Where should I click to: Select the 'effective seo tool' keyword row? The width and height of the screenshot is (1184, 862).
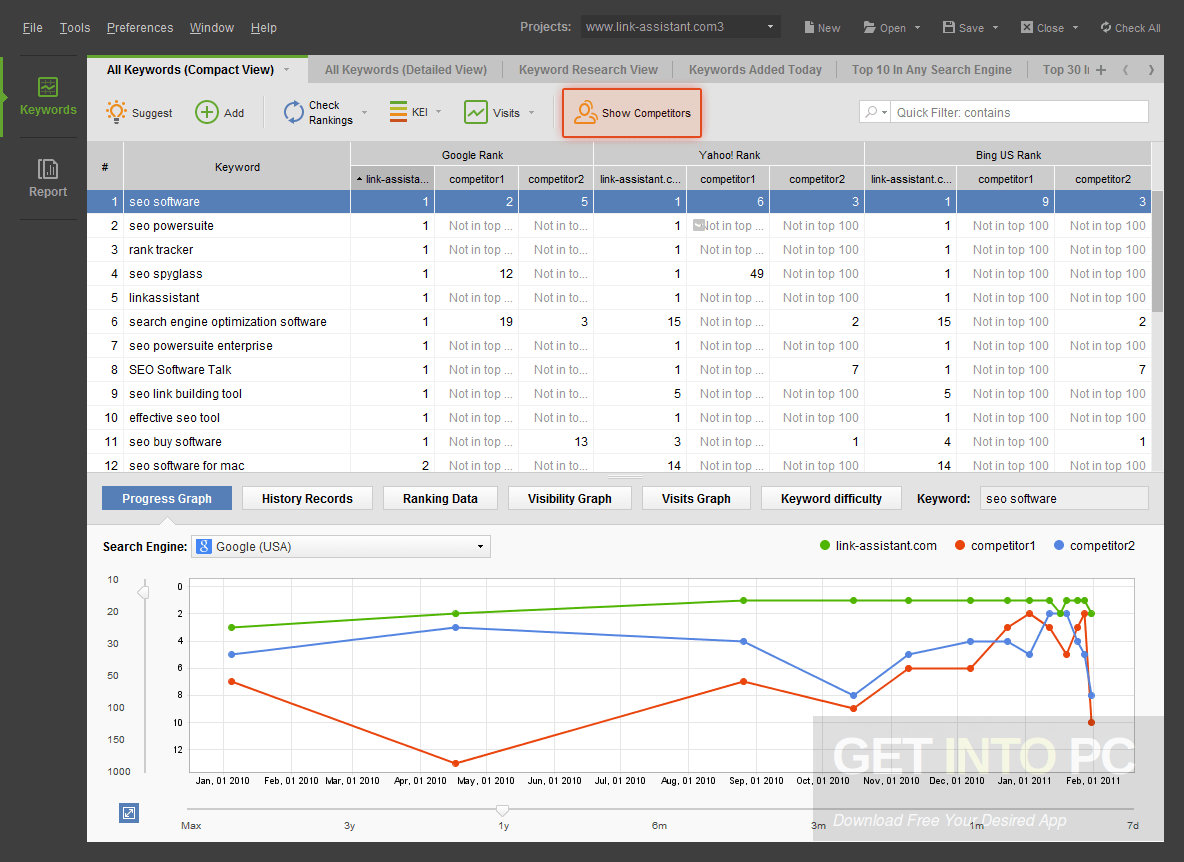(619, 417)
